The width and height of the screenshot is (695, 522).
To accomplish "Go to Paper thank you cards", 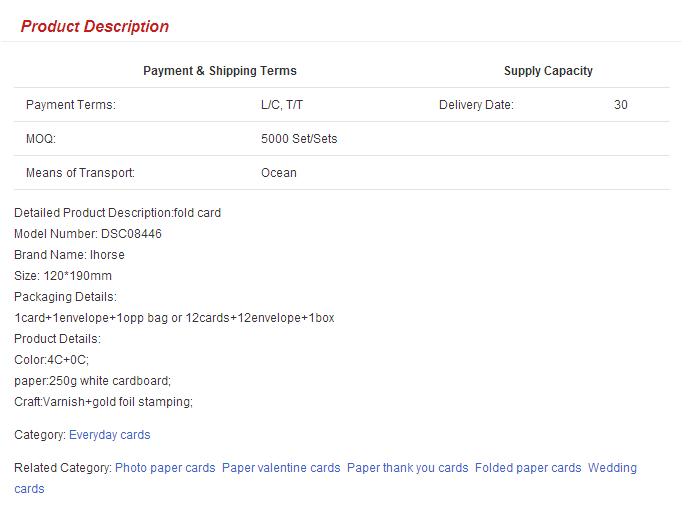I will pos(407,468).
